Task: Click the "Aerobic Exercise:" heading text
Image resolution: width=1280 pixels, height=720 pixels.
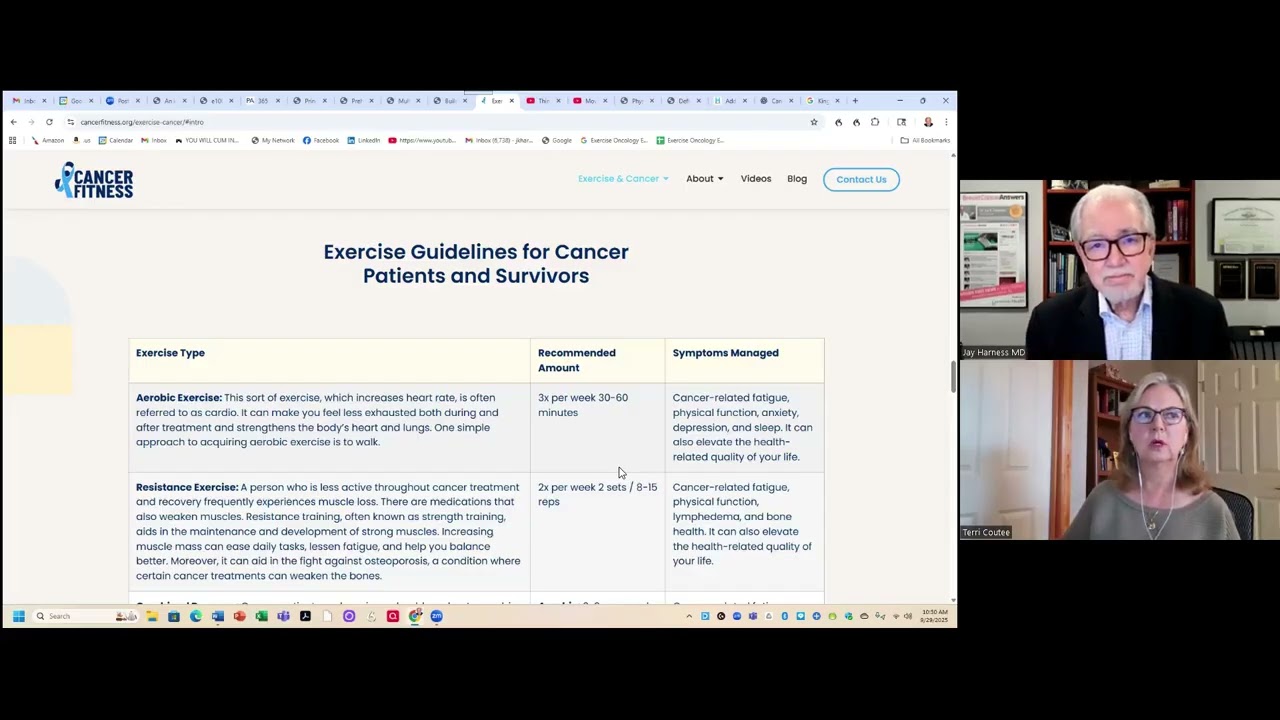Action: tap(179, 398)
